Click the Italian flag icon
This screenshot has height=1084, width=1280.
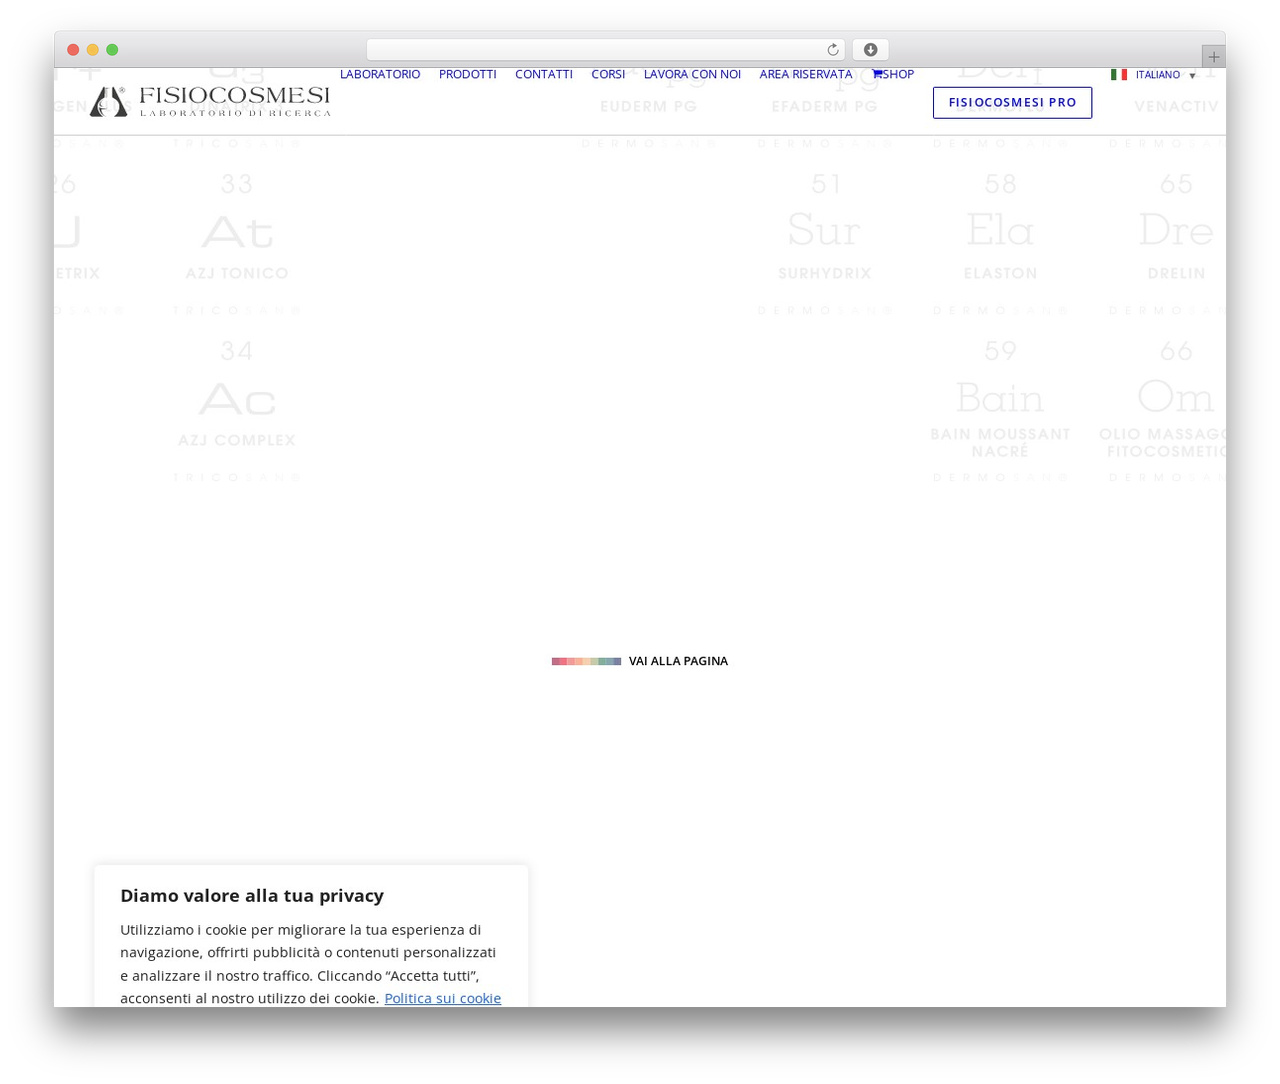click(1119, 75)
